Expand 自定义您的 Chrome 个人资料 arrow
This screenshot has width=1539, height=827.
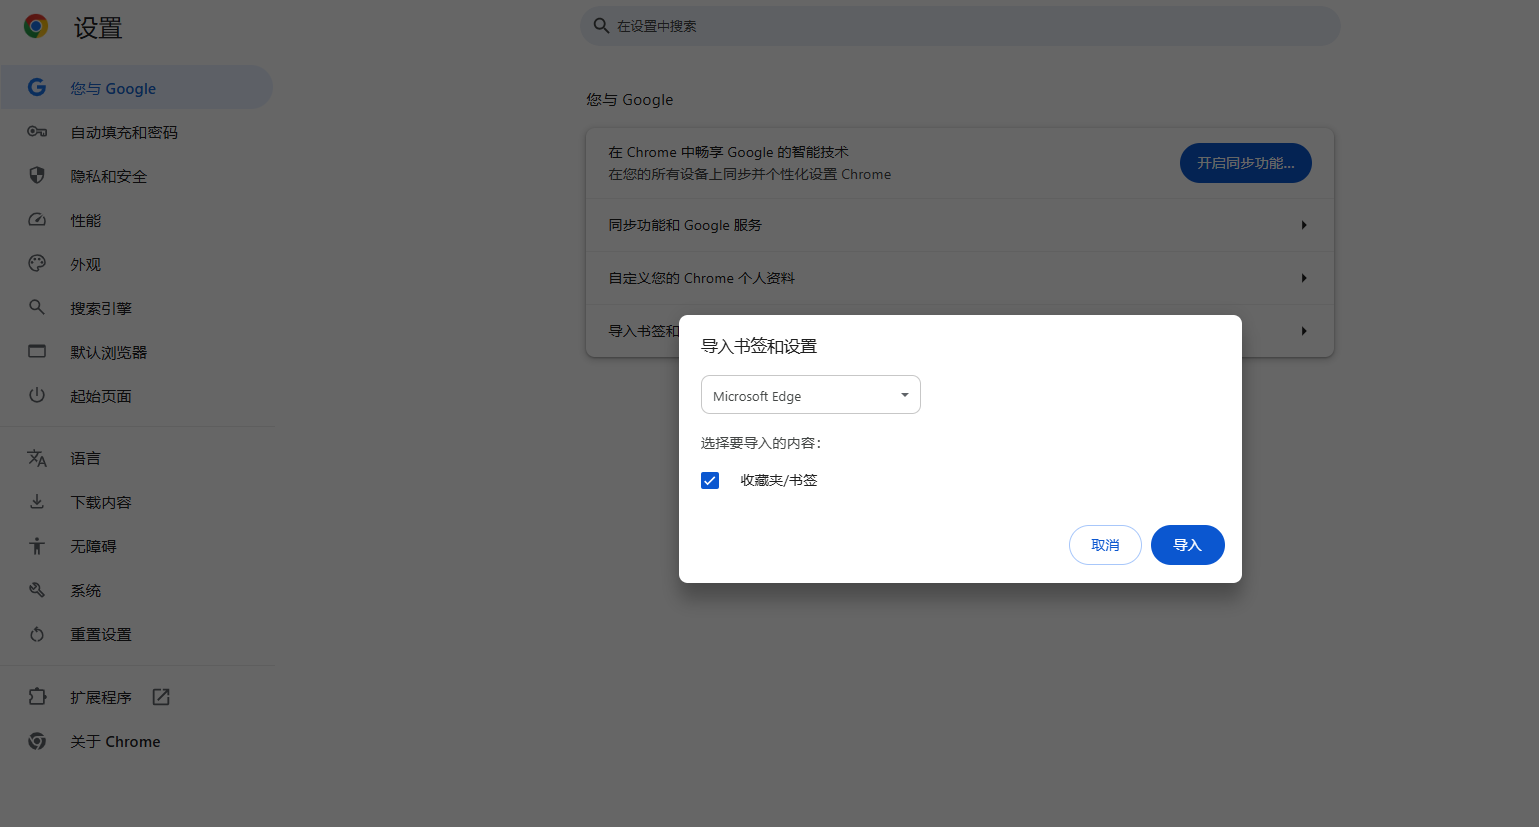pyautogui.click(x=1304, y=278)
